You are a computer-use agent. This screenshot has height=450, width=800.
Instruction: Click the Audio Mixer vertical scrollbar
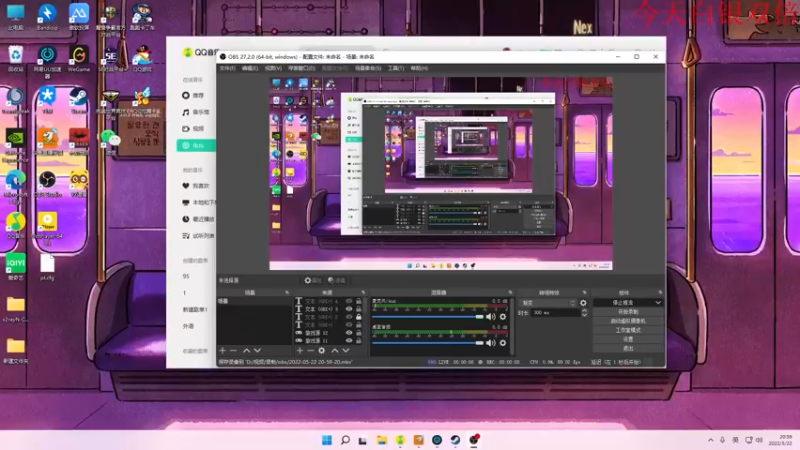pos(512,326)
